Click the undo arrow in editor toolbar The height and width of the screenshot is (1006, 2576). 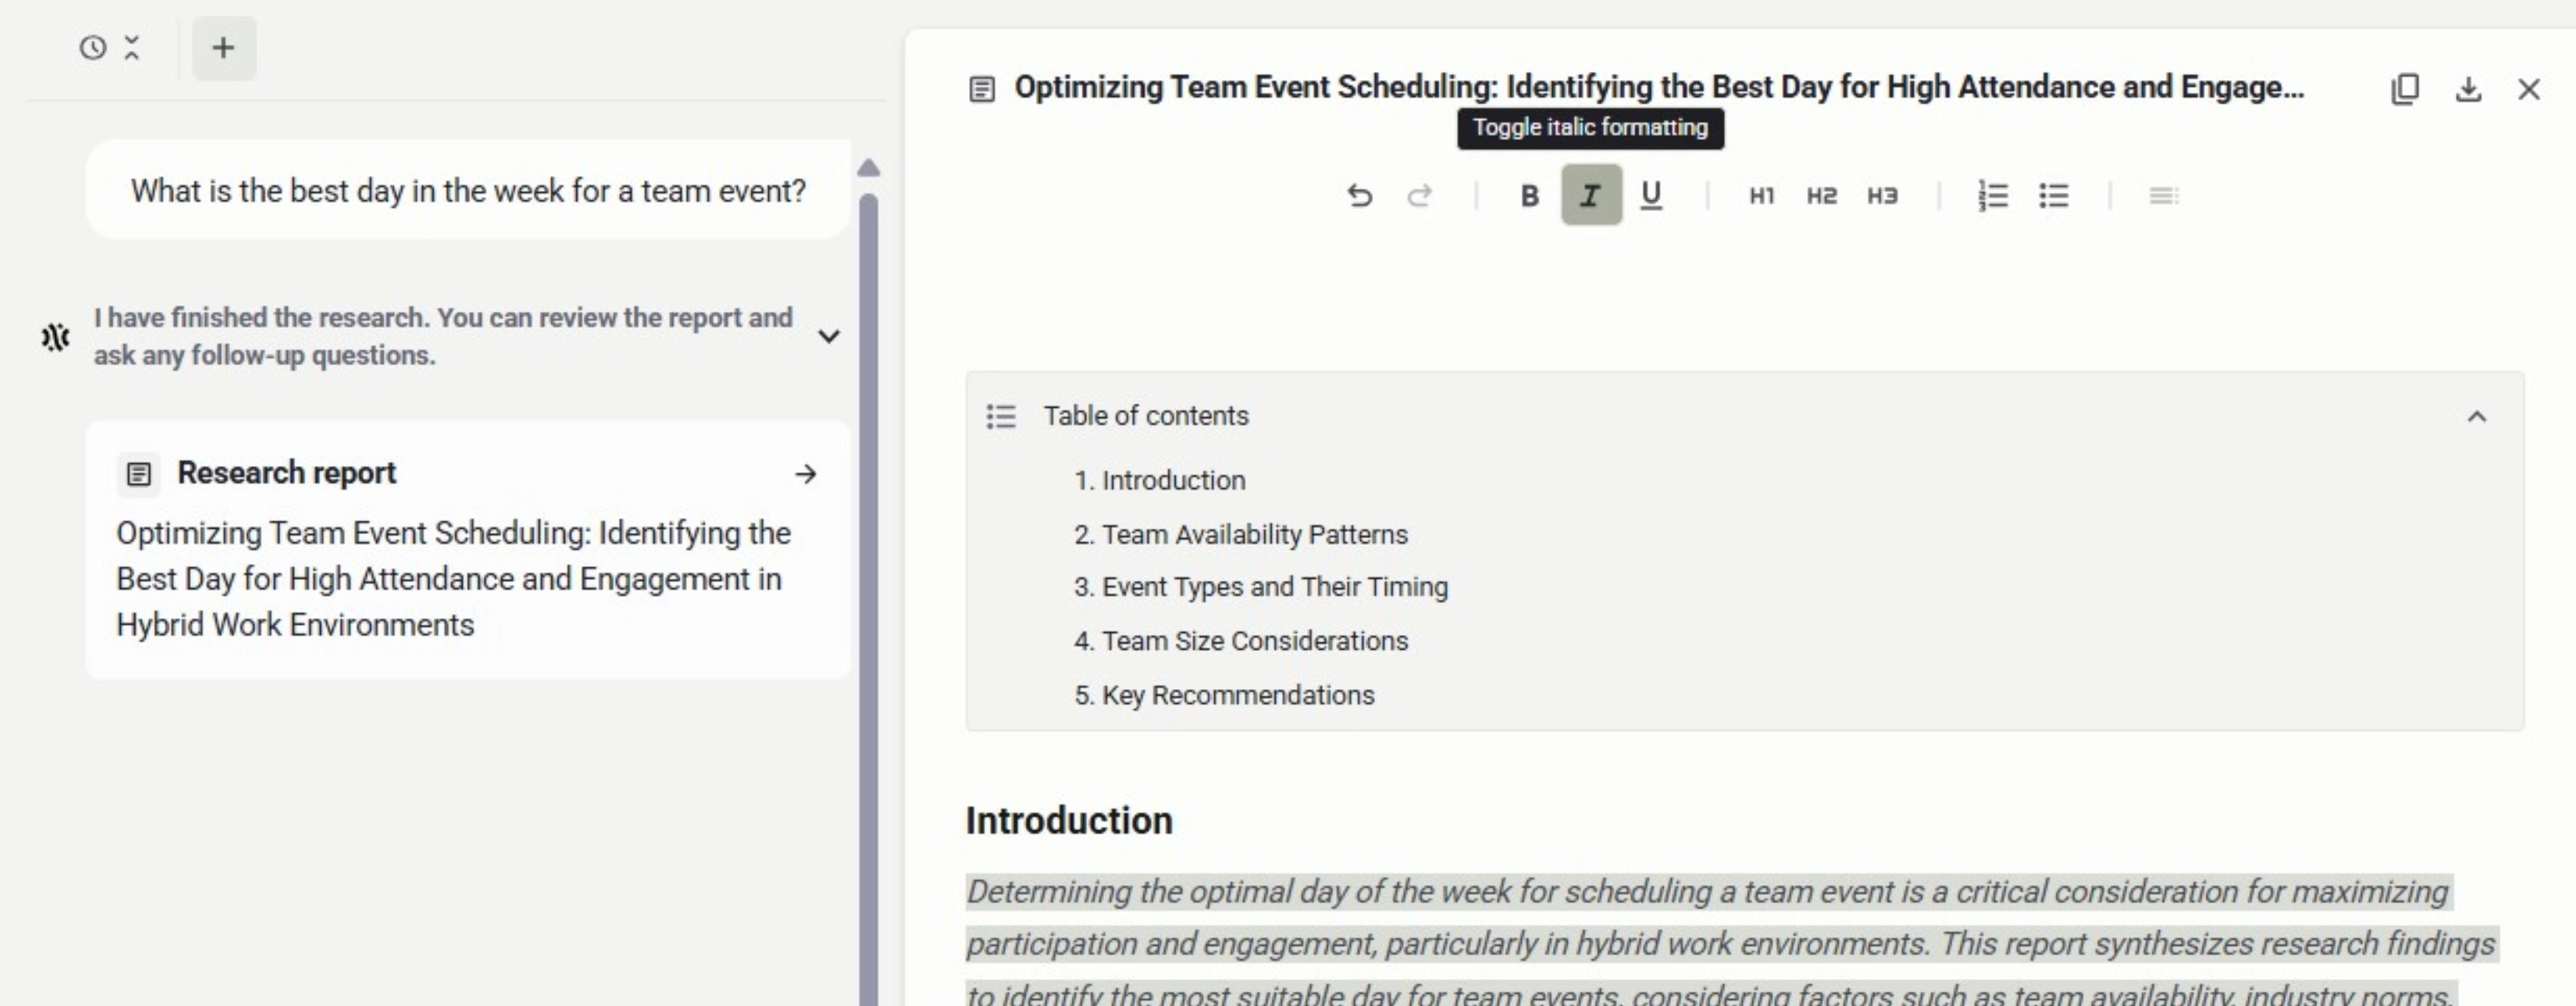1359,195
